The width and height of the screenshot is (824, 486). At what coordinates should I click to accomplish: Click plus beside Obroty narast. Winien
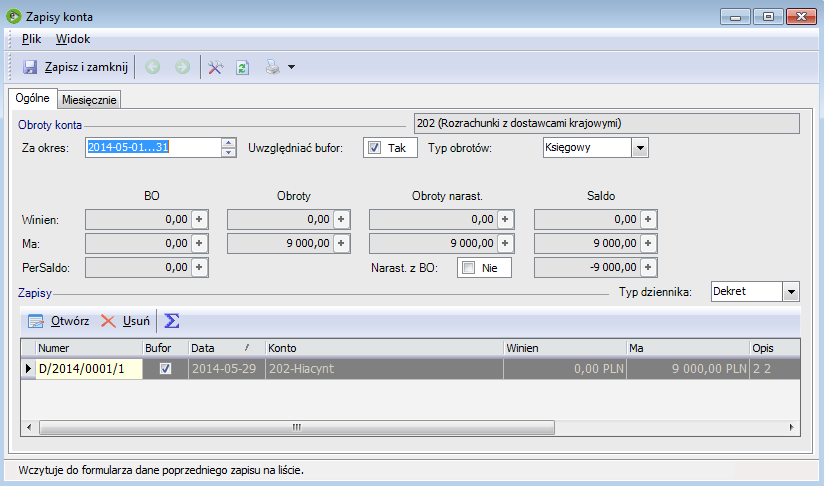[x=505, y=219]
